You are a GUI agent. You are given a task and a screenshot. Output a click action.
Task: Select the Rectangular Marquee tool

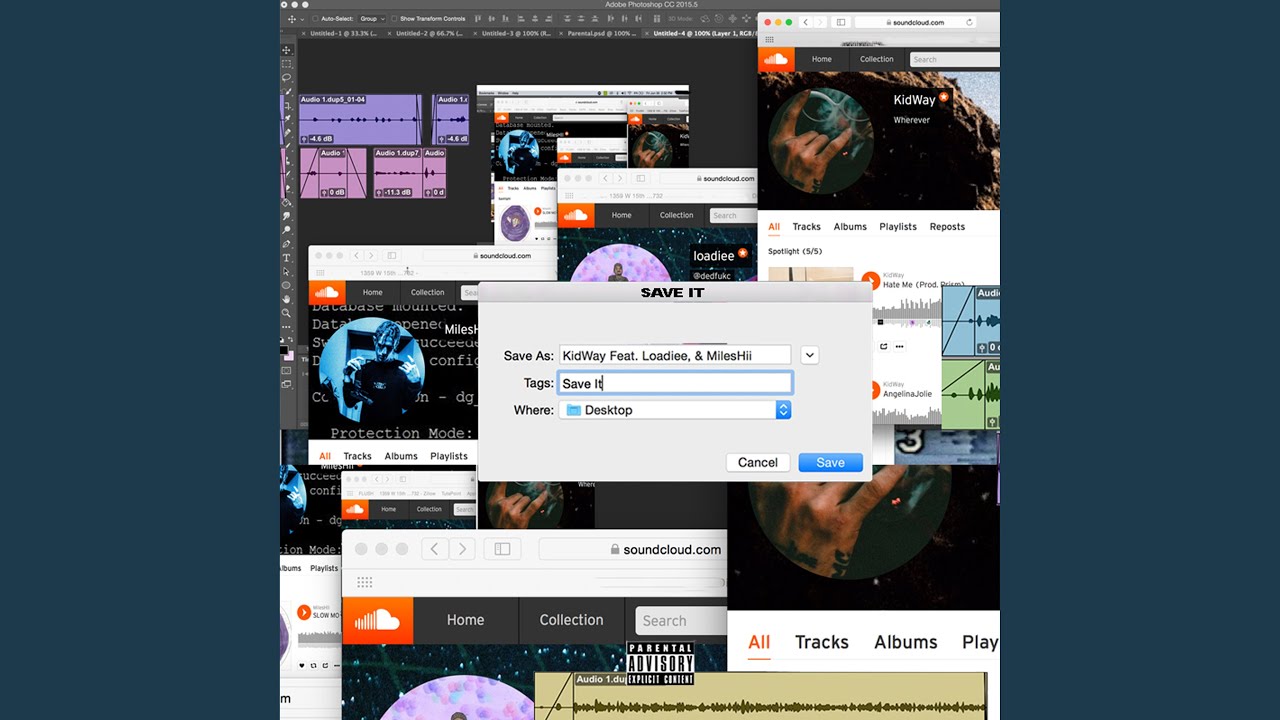[x=287, y=63]
